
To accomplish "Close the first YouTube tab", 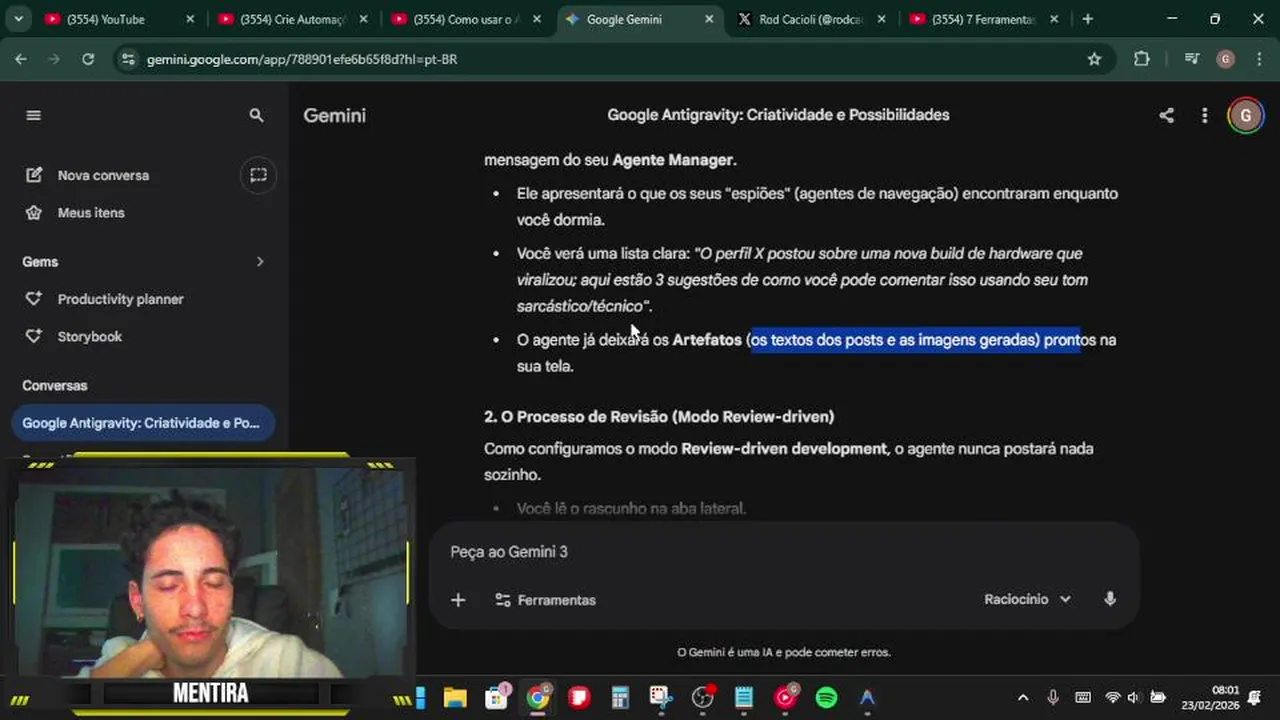I will (x=190, y=19).
